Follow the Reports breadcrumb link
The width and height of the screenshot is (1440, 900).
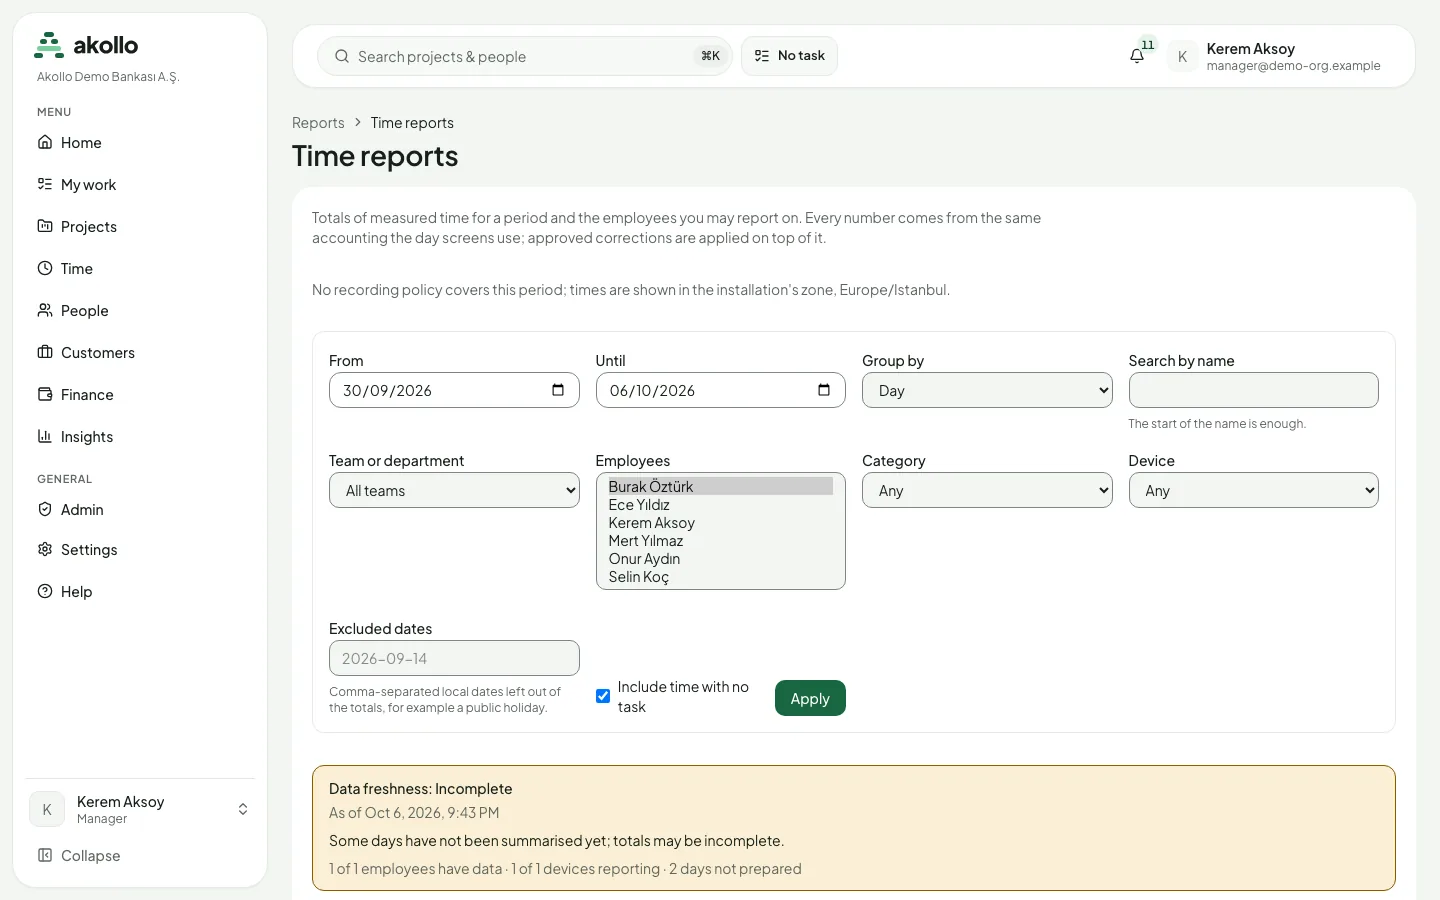click(318, 123)
